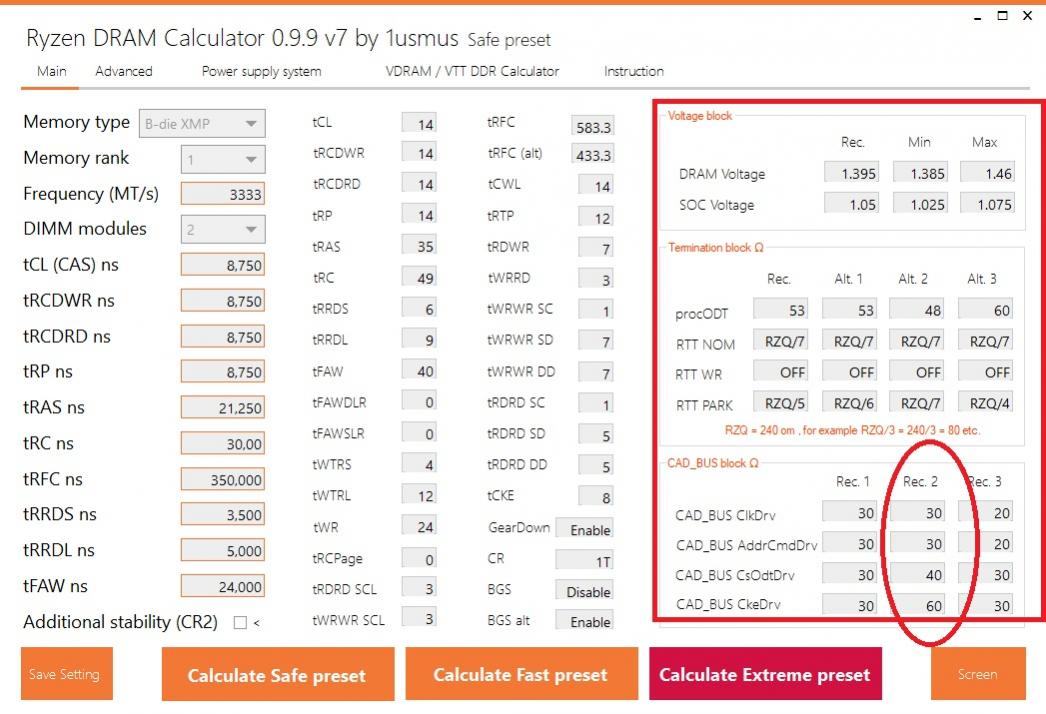1046x714 pixels.
Task: Click the Frequency (MT/s) input field
Action: click(x=223, y=194)
